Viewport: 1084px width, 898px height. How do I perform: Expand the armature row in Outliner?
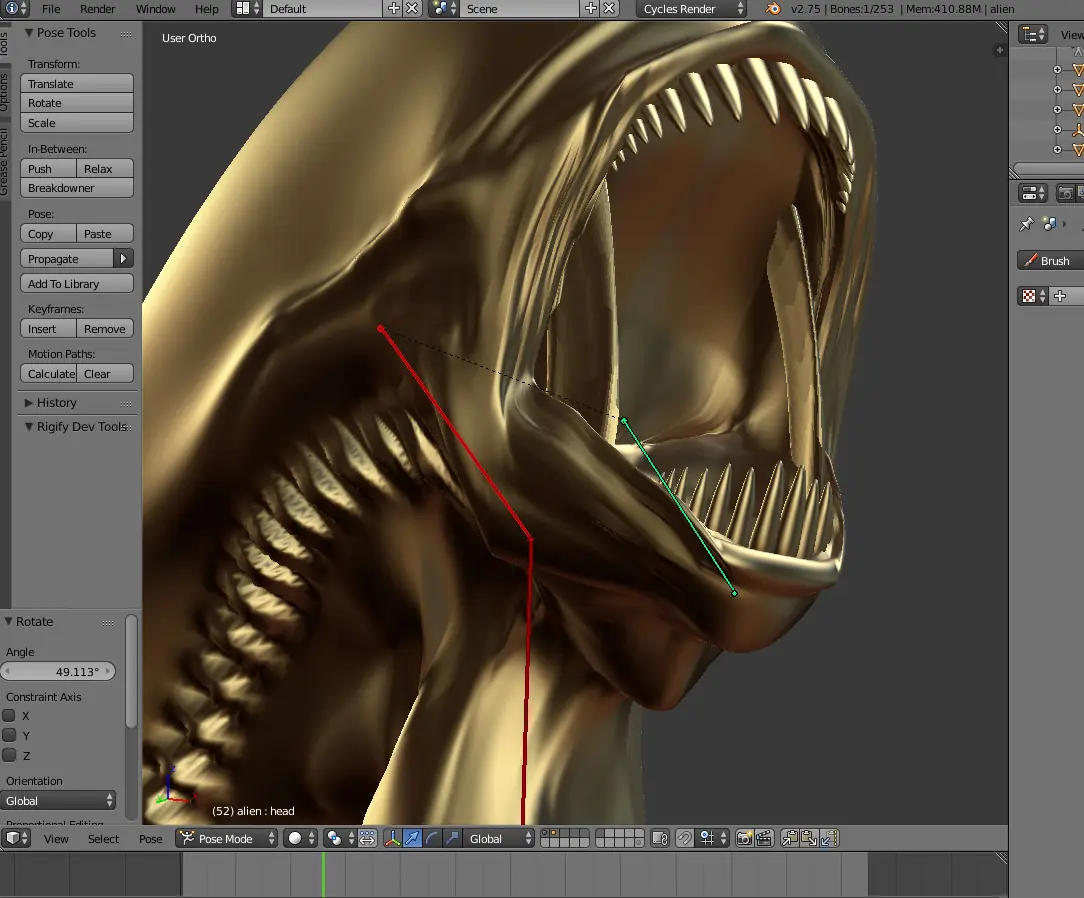coord(1057,129)
